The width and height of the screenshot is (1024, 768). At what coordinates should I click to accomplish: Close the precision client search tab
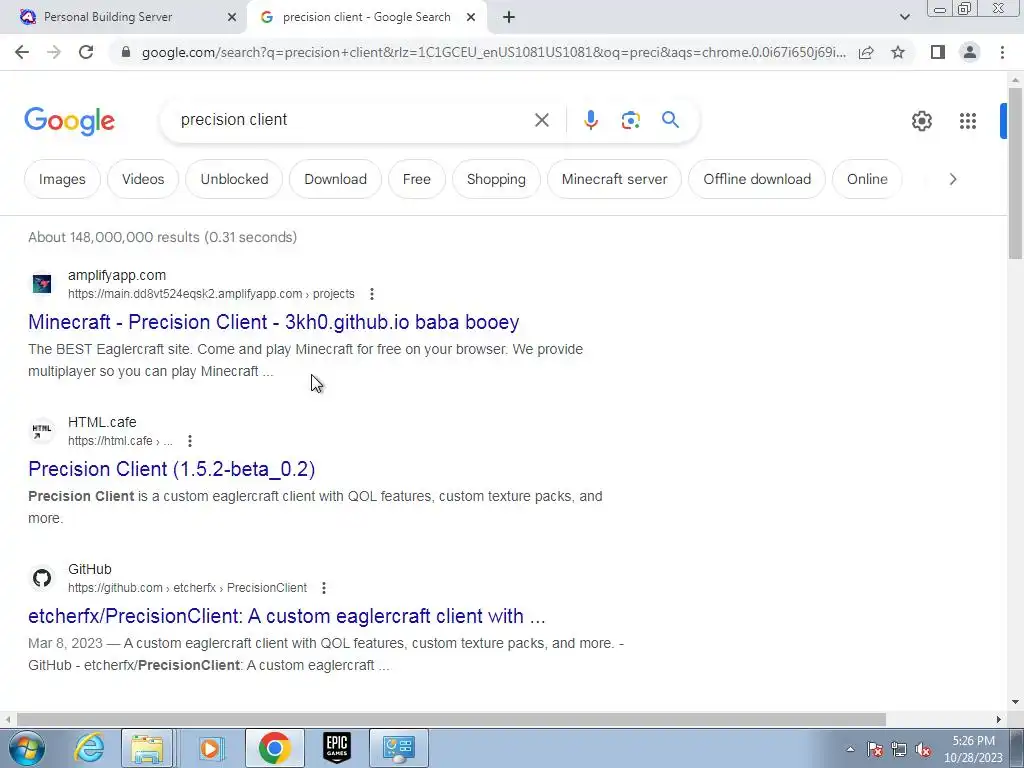click(x=471, y=18)
